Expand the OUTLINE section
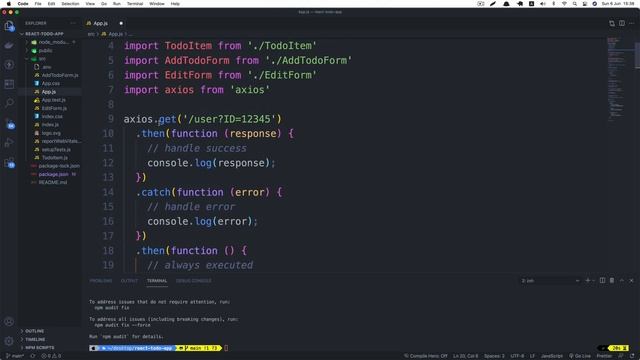The height and width of the screenshot is (360, 640). (x=35, y=331)
